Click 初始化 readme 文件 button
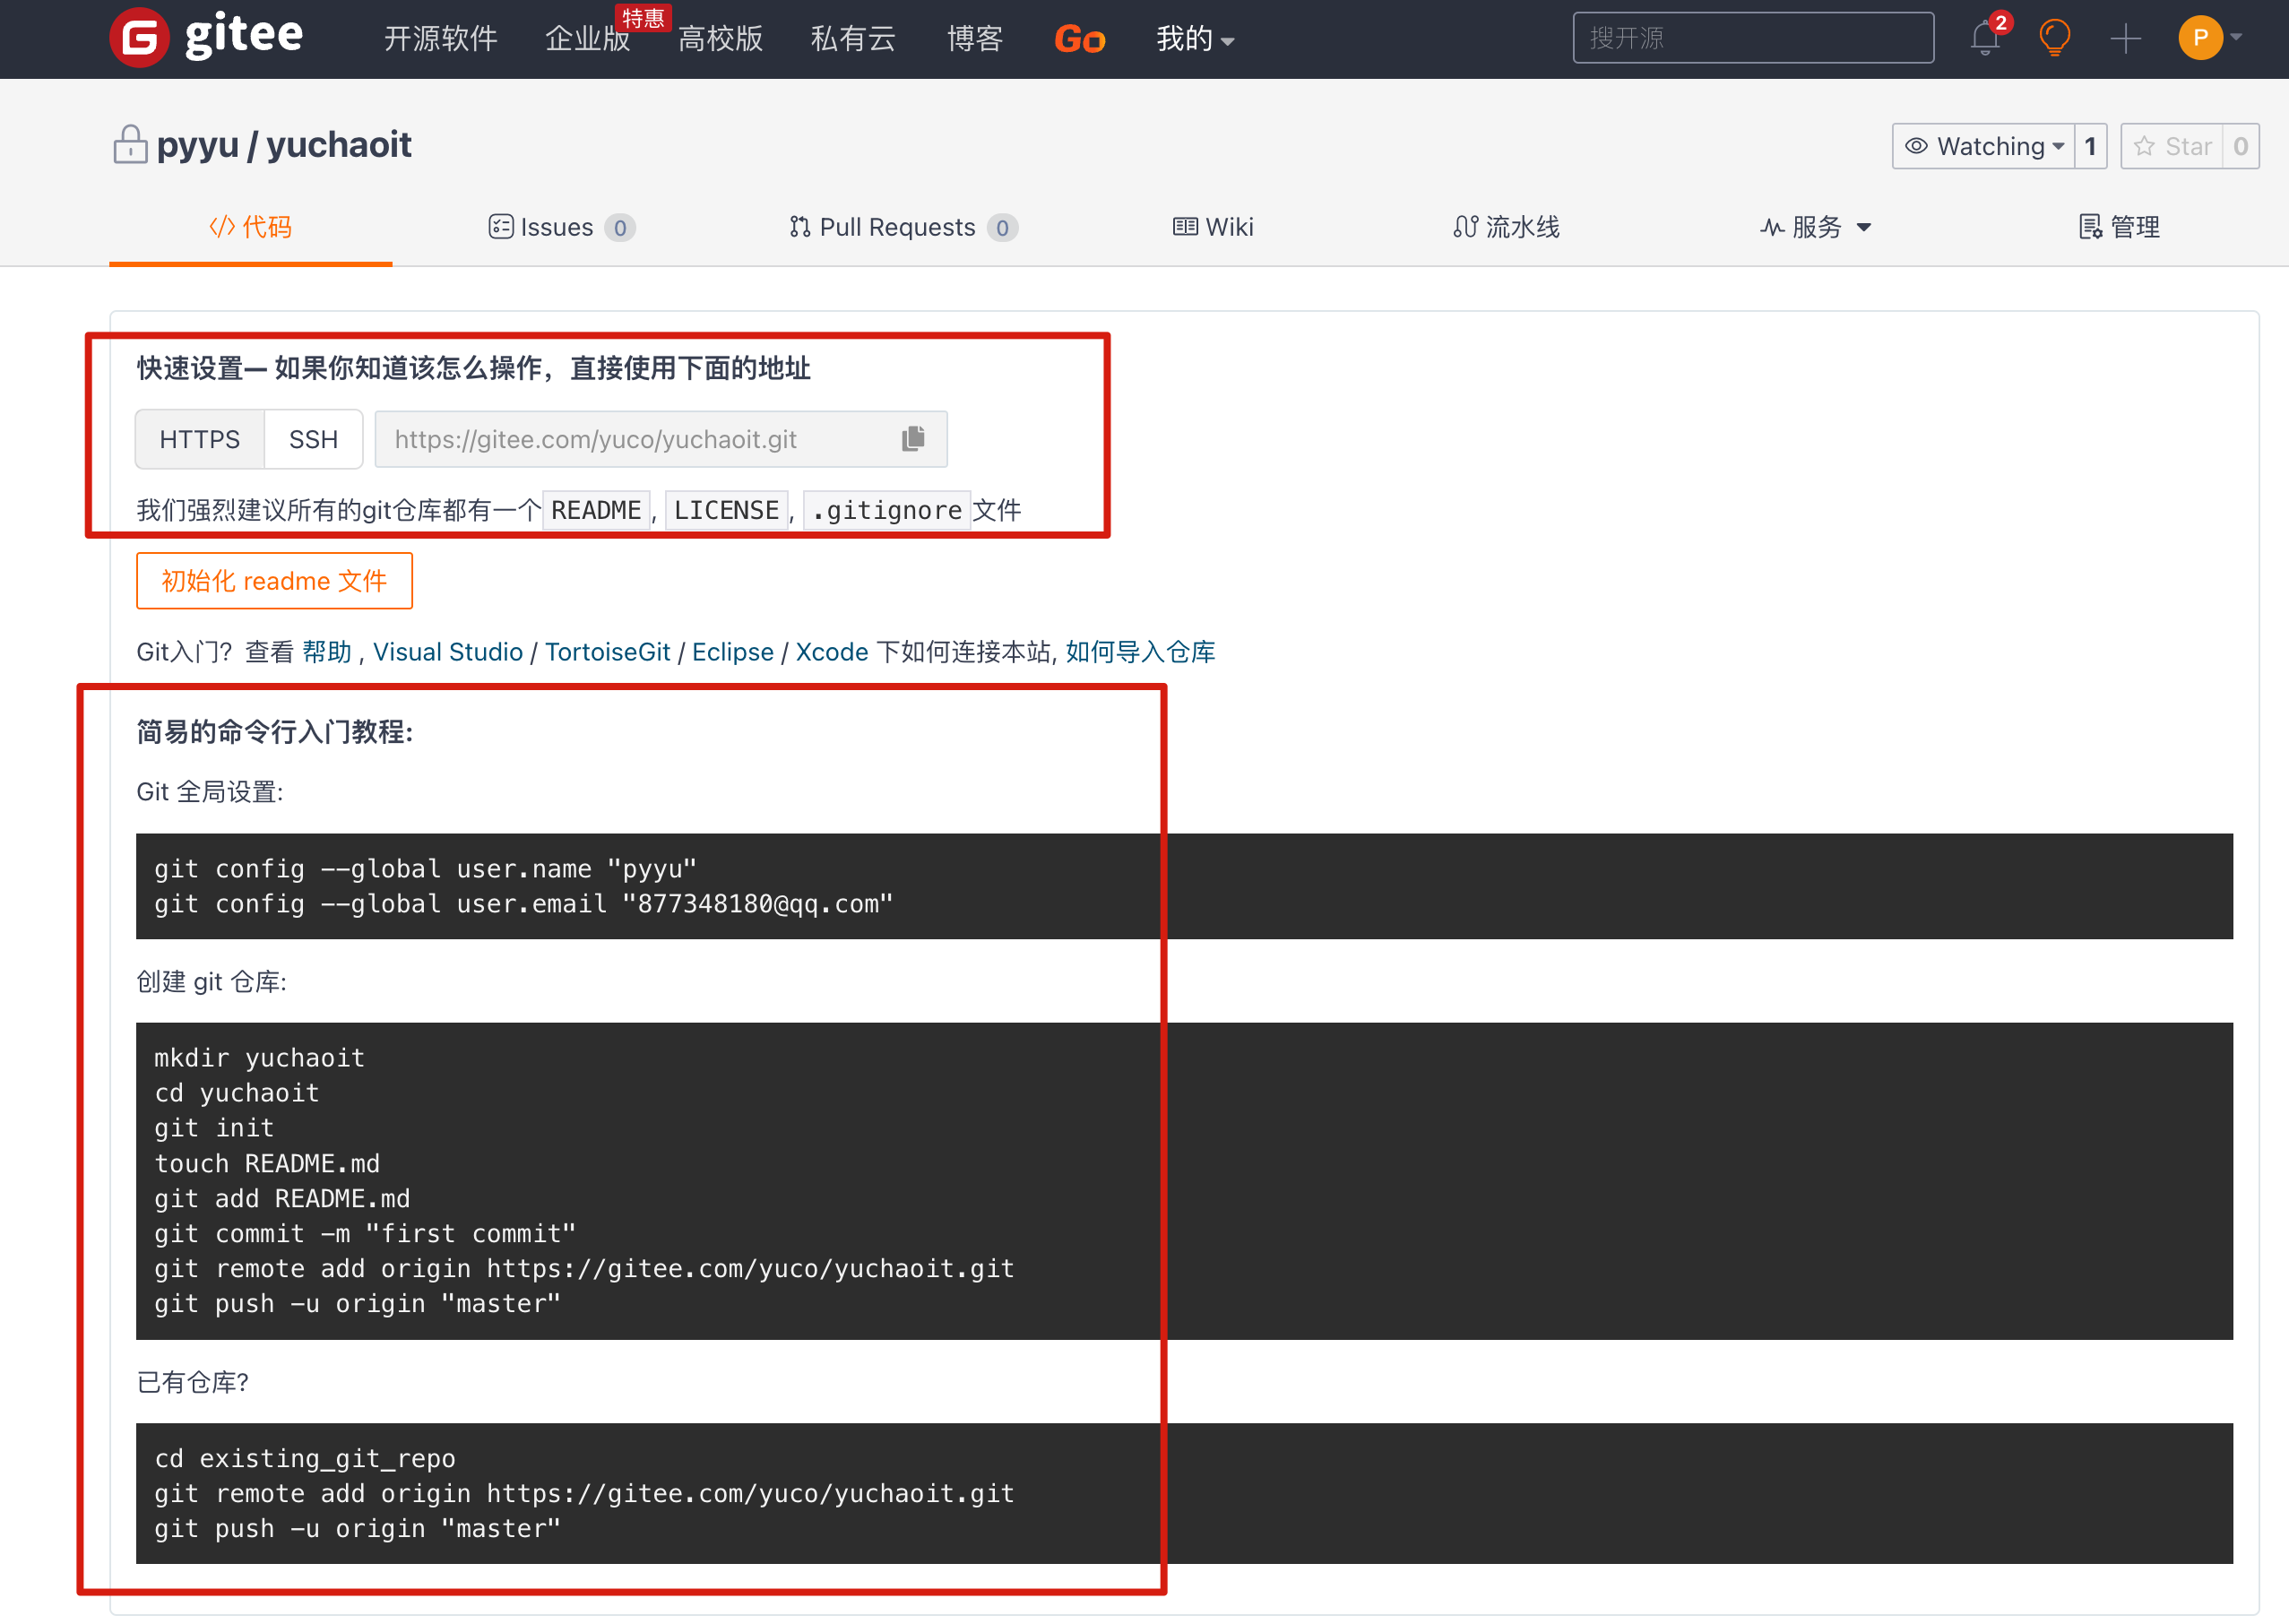 pyautogui.click(x=274, y=581)
